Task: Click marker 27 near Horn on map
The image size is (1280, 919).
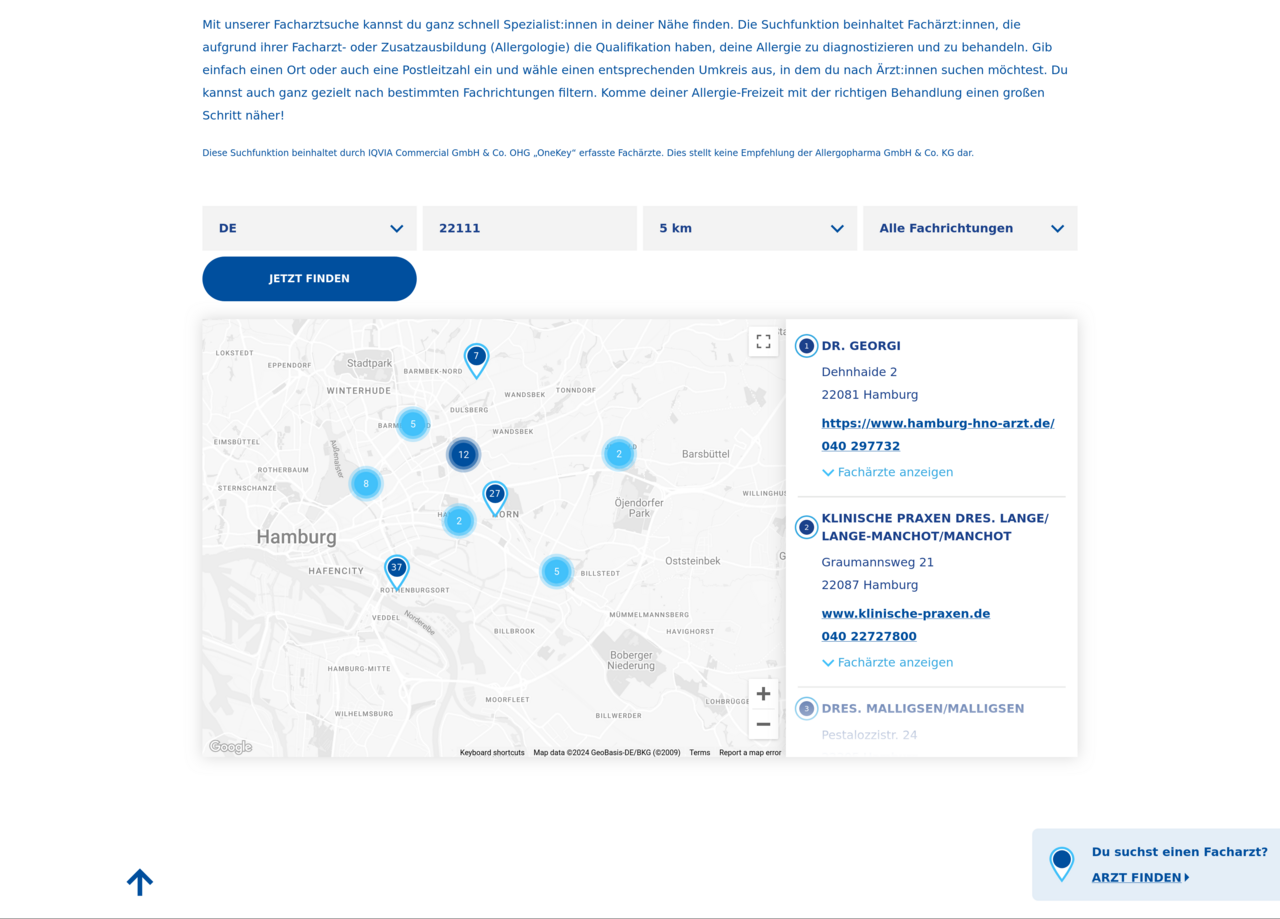Action: (x=495, y=493)
